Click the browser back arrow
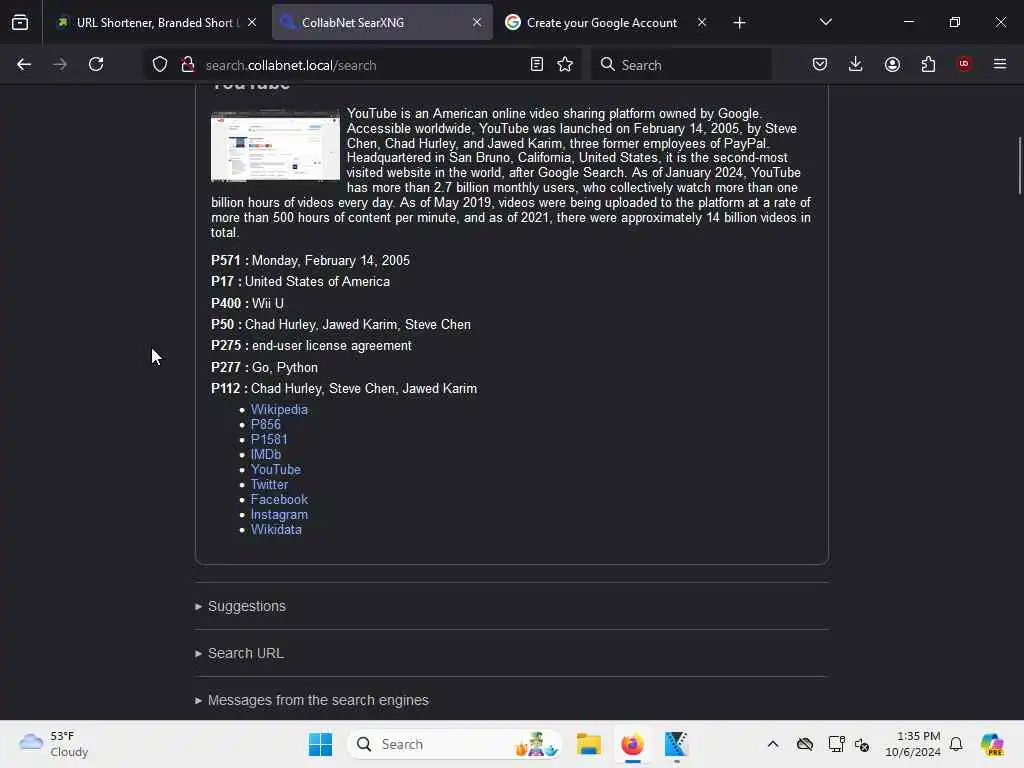Viewport: 1024px width, 768px height. click(24, 64)
